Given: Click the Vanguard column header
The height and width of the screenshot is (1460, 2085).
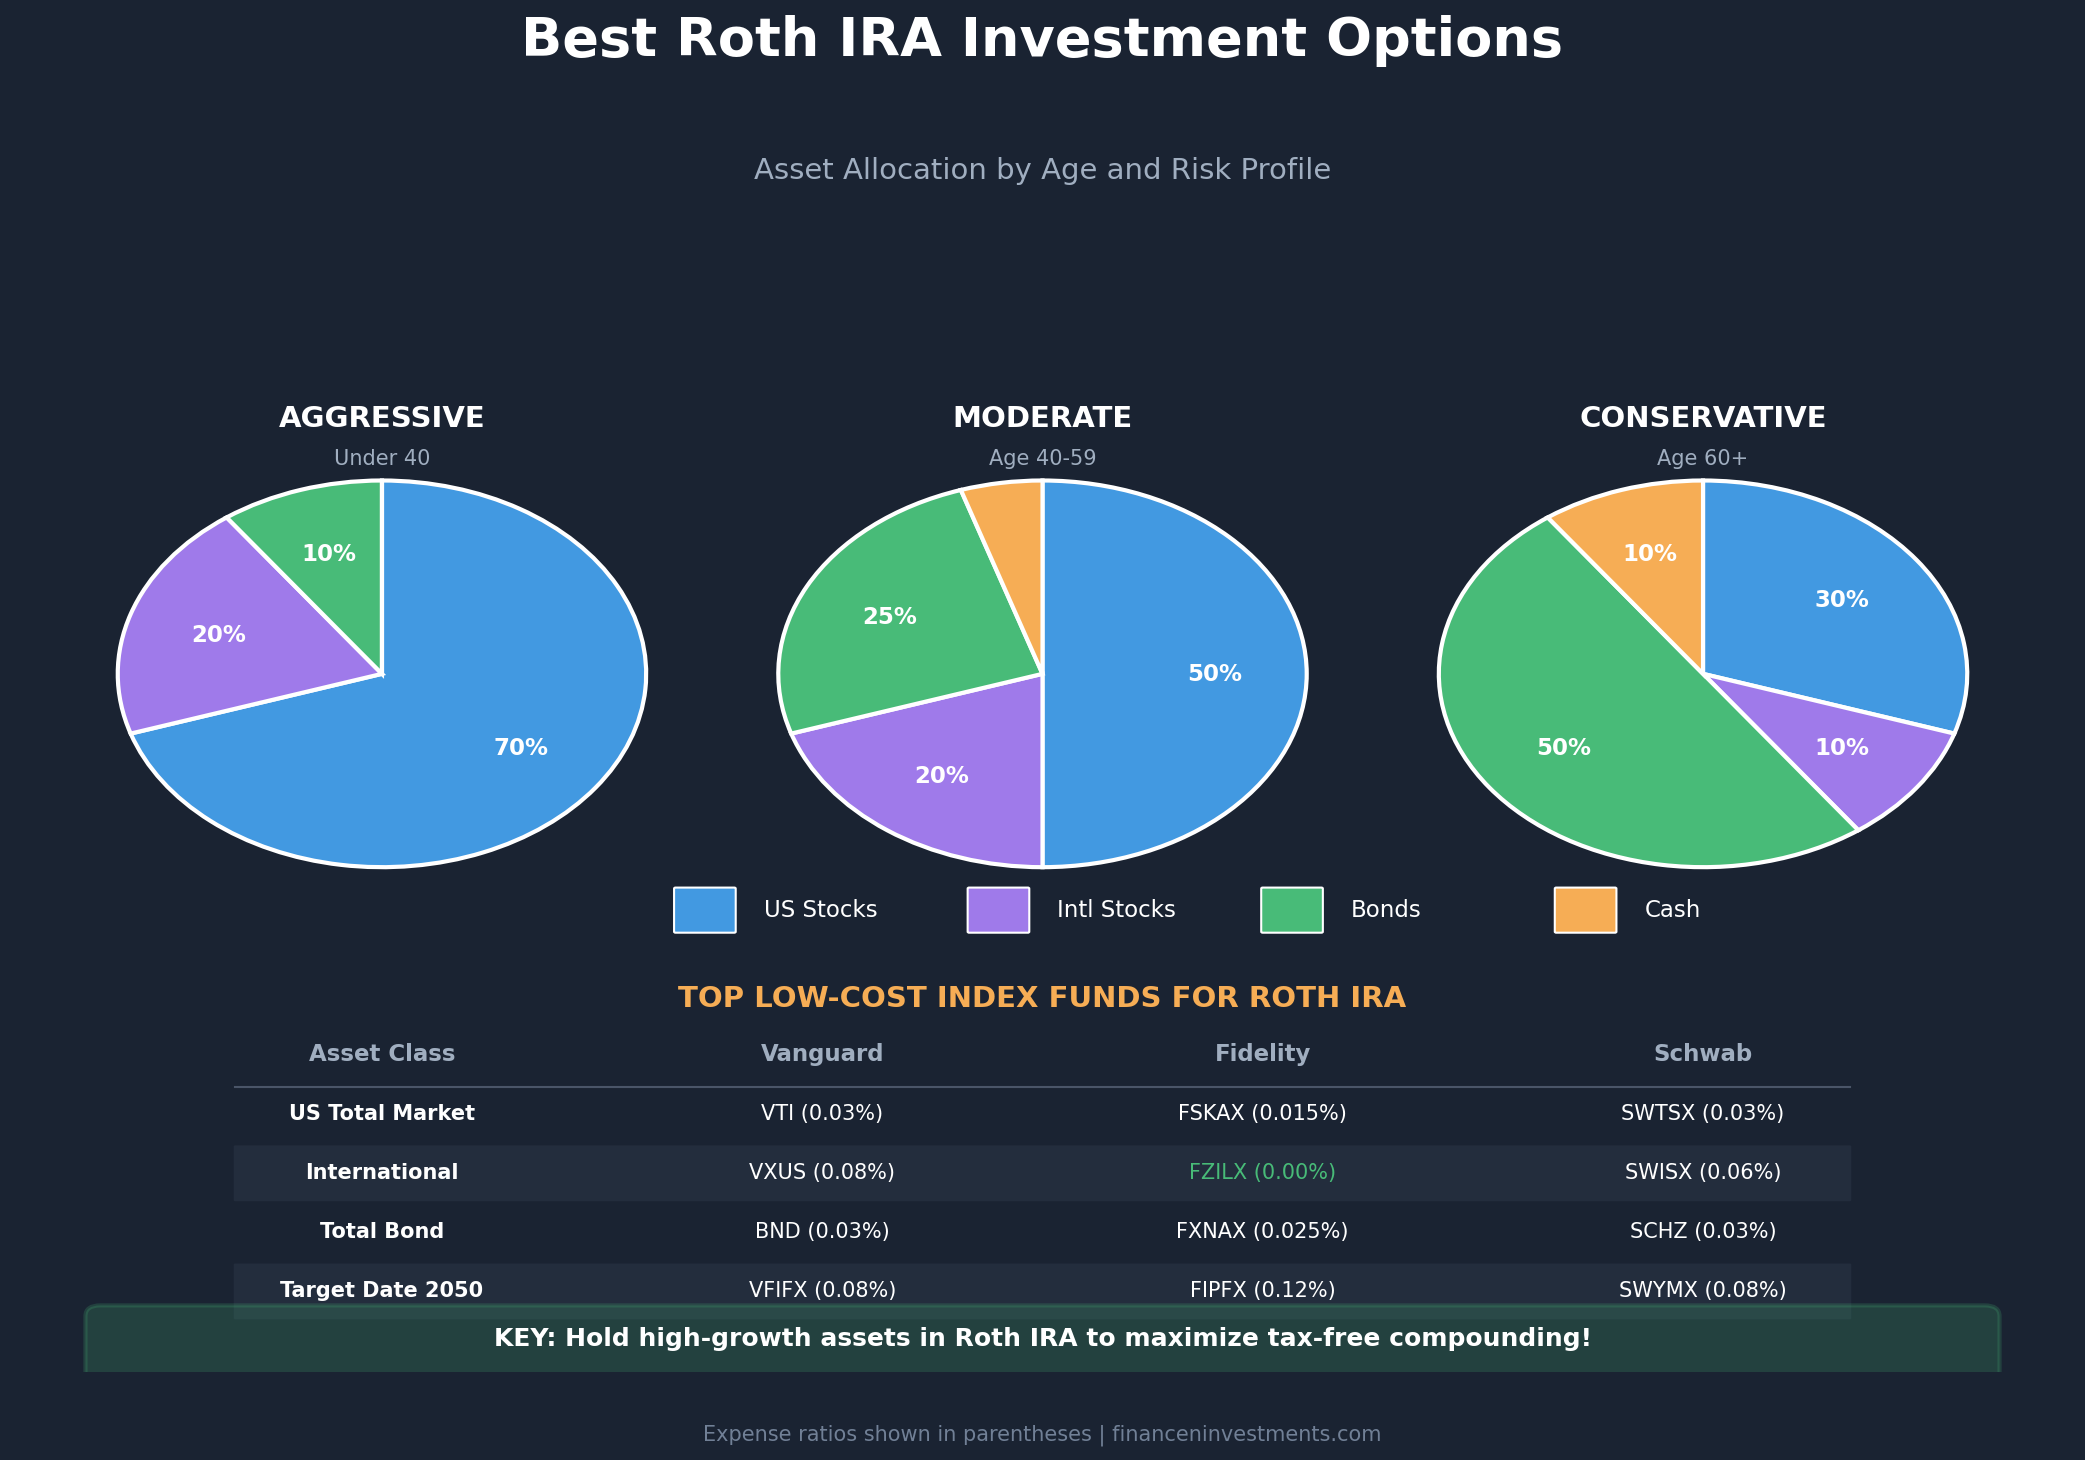Looking at the screenshot, I should point(822,1052).
